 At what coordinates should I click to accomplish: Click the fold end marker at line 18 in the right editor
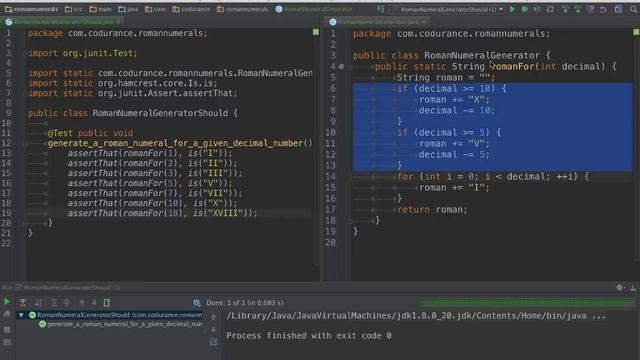pyautogui.click(x=350, y=221)
